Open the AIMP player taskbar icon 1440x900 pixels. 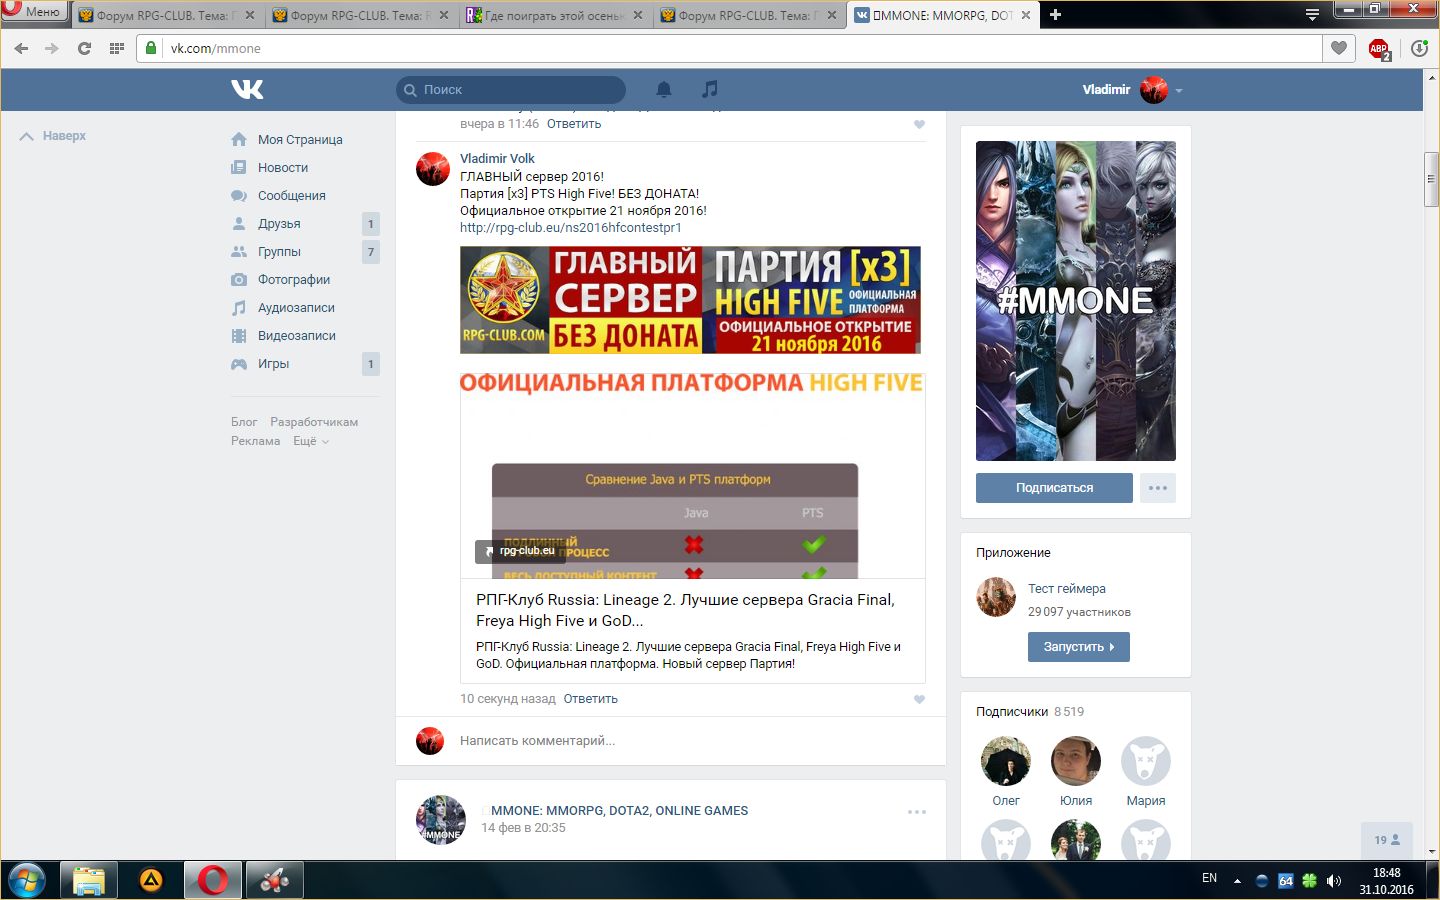coord(151,880)
